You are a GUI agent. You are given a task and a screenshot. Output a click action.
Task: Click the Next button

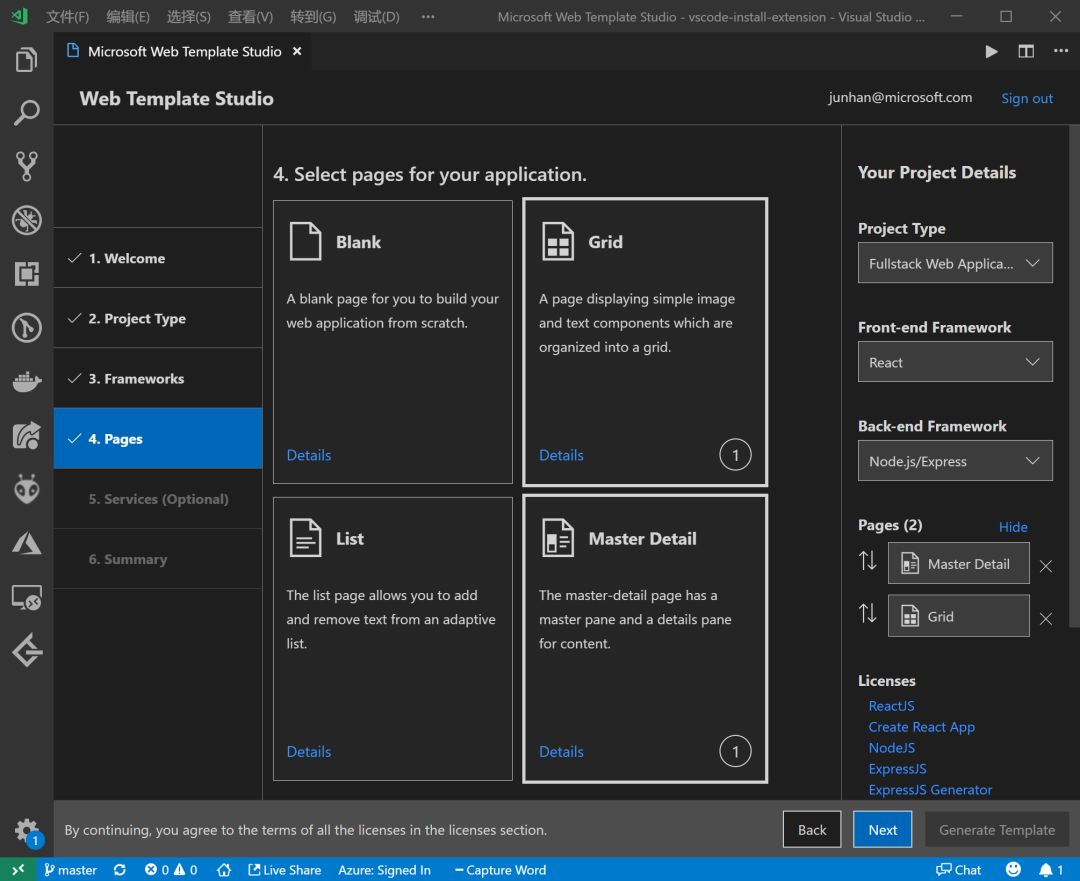882,830
